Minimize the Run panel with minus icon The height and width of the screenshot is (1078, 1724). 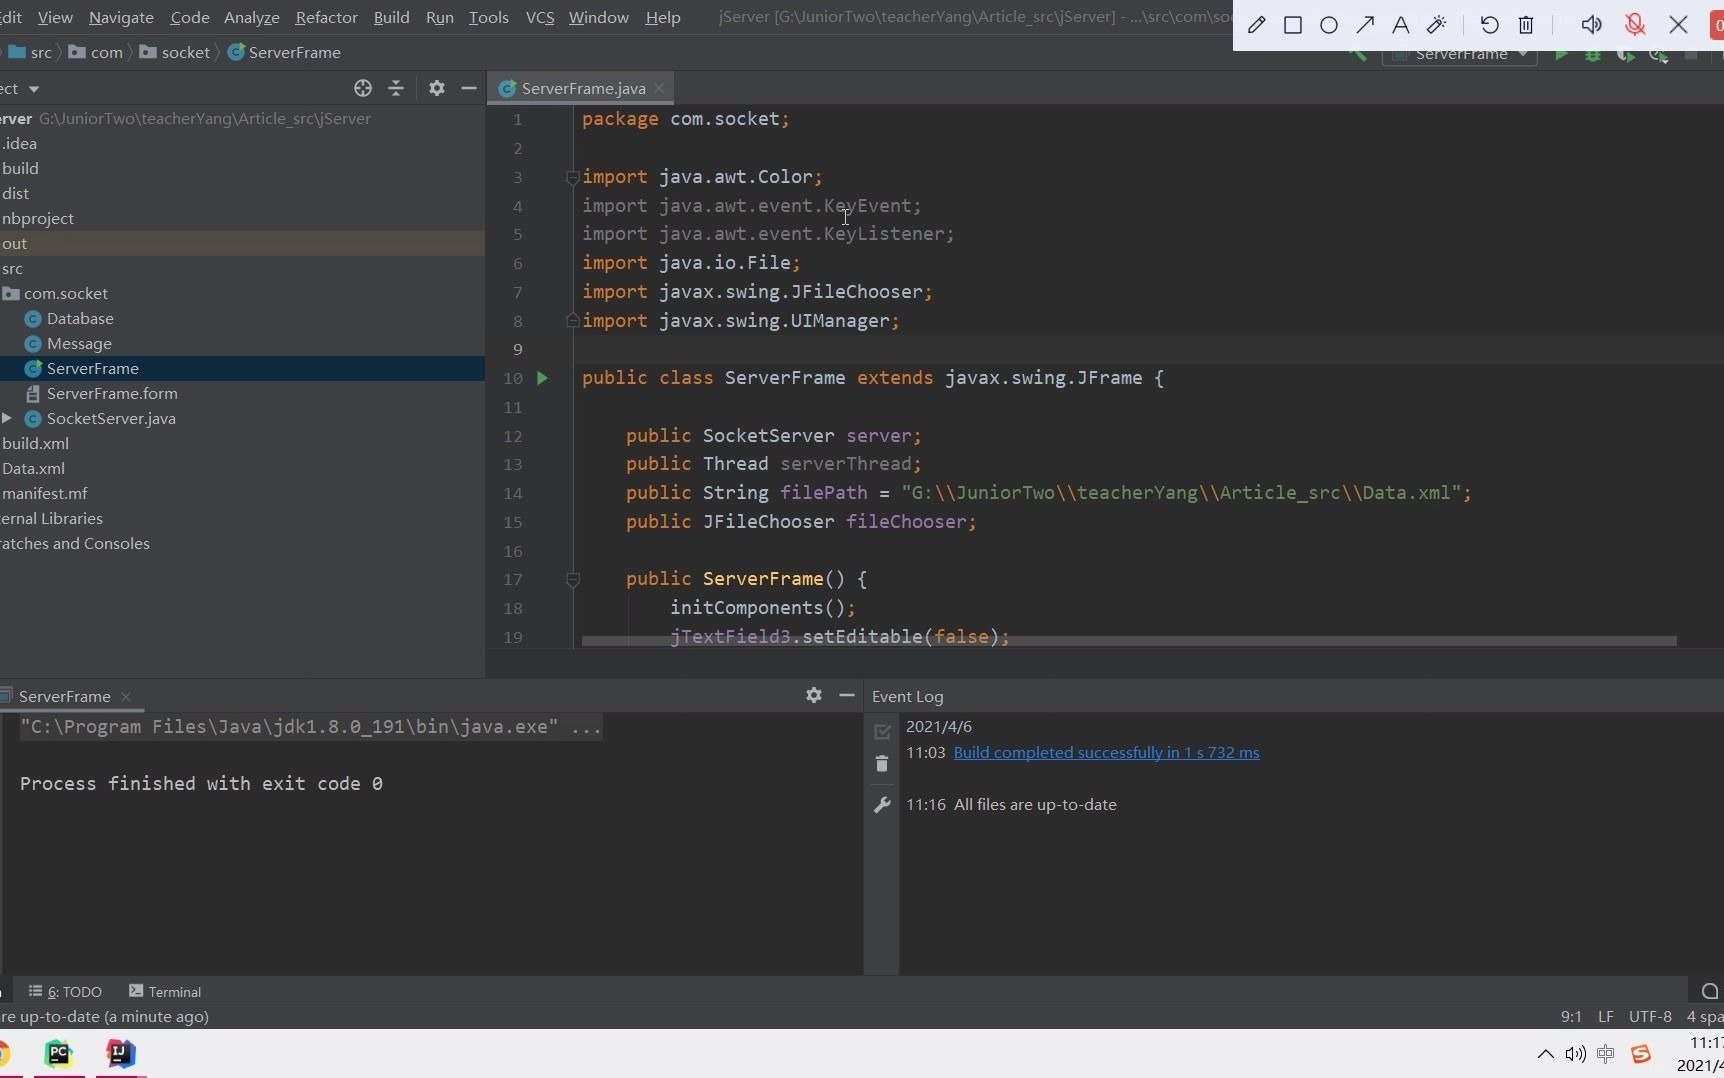pos(846,695)
